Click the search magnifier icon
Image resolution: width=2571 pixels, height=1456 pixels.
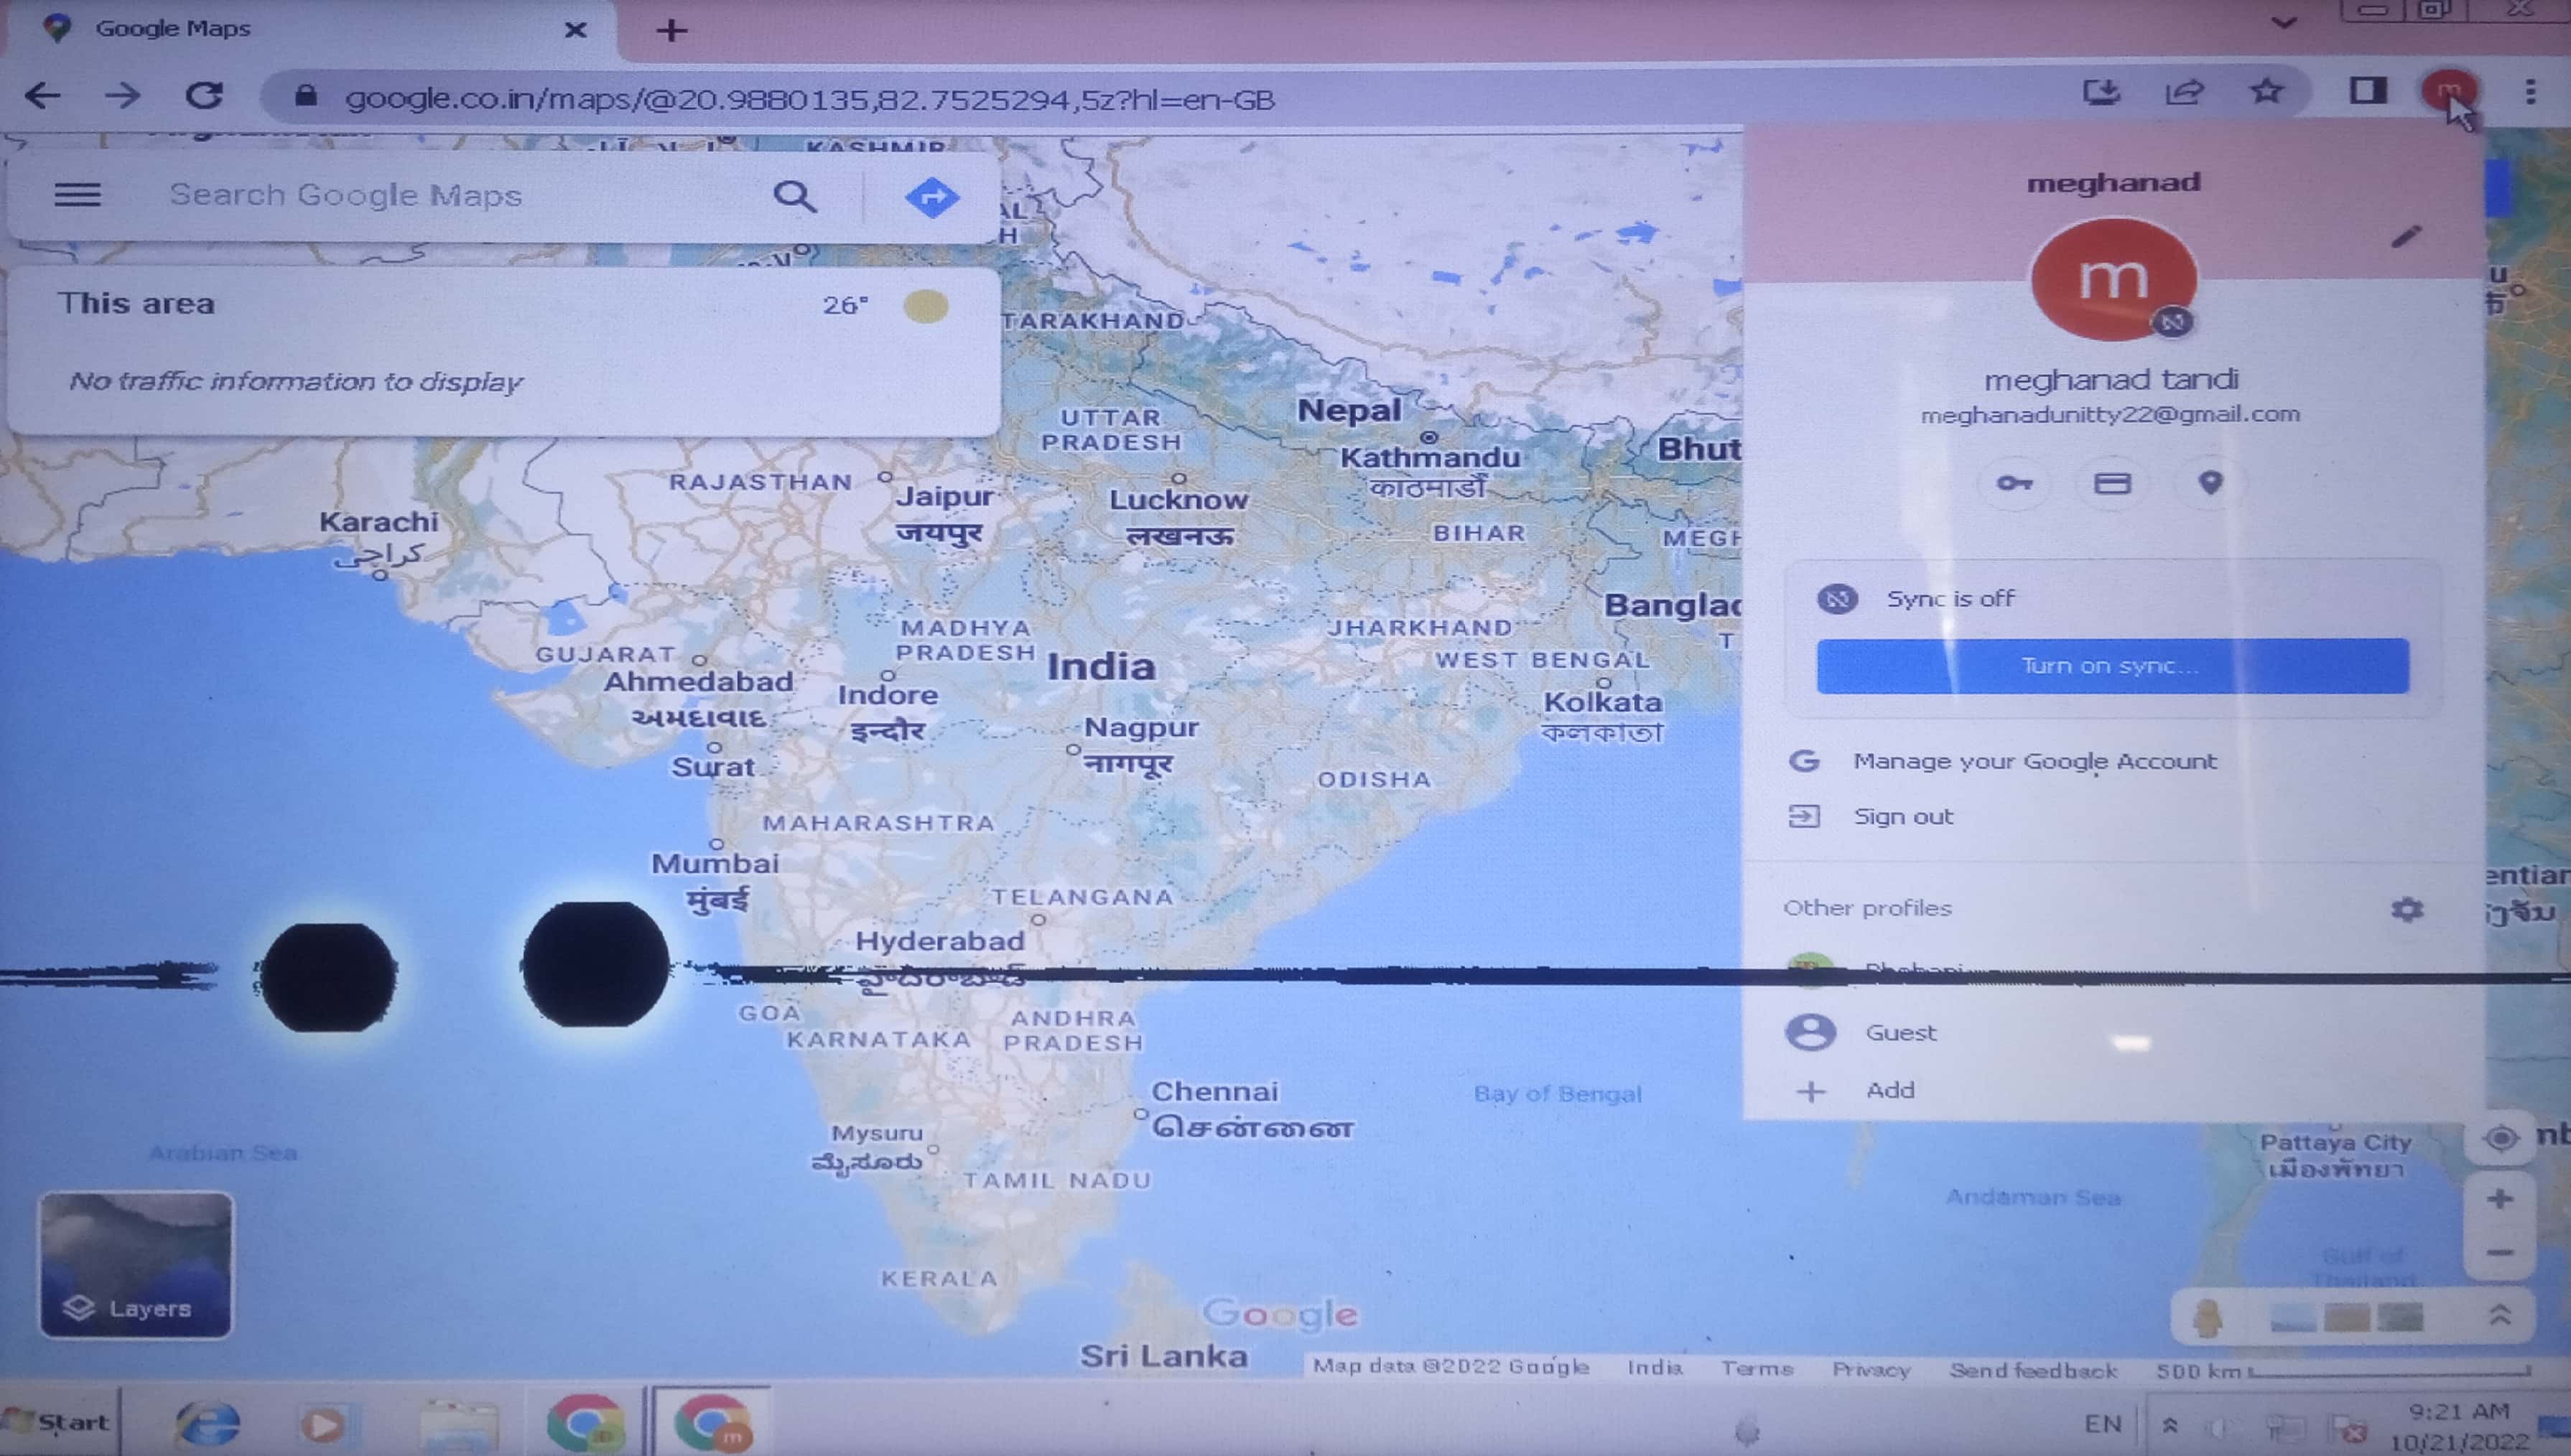click(795, 196)
